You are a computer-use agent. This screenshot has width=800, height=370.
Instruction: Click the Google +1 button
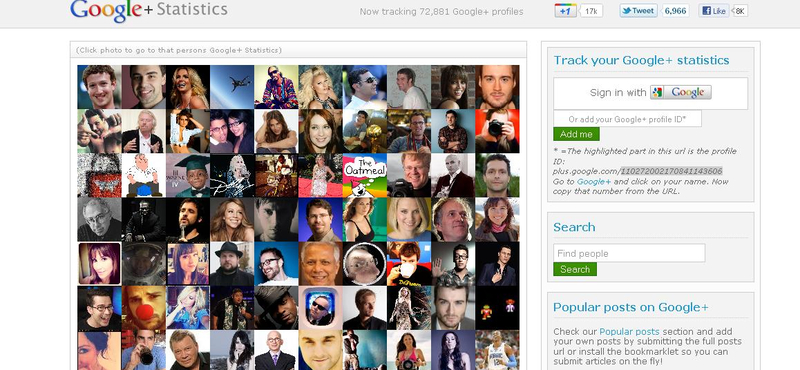click(565, 11)
